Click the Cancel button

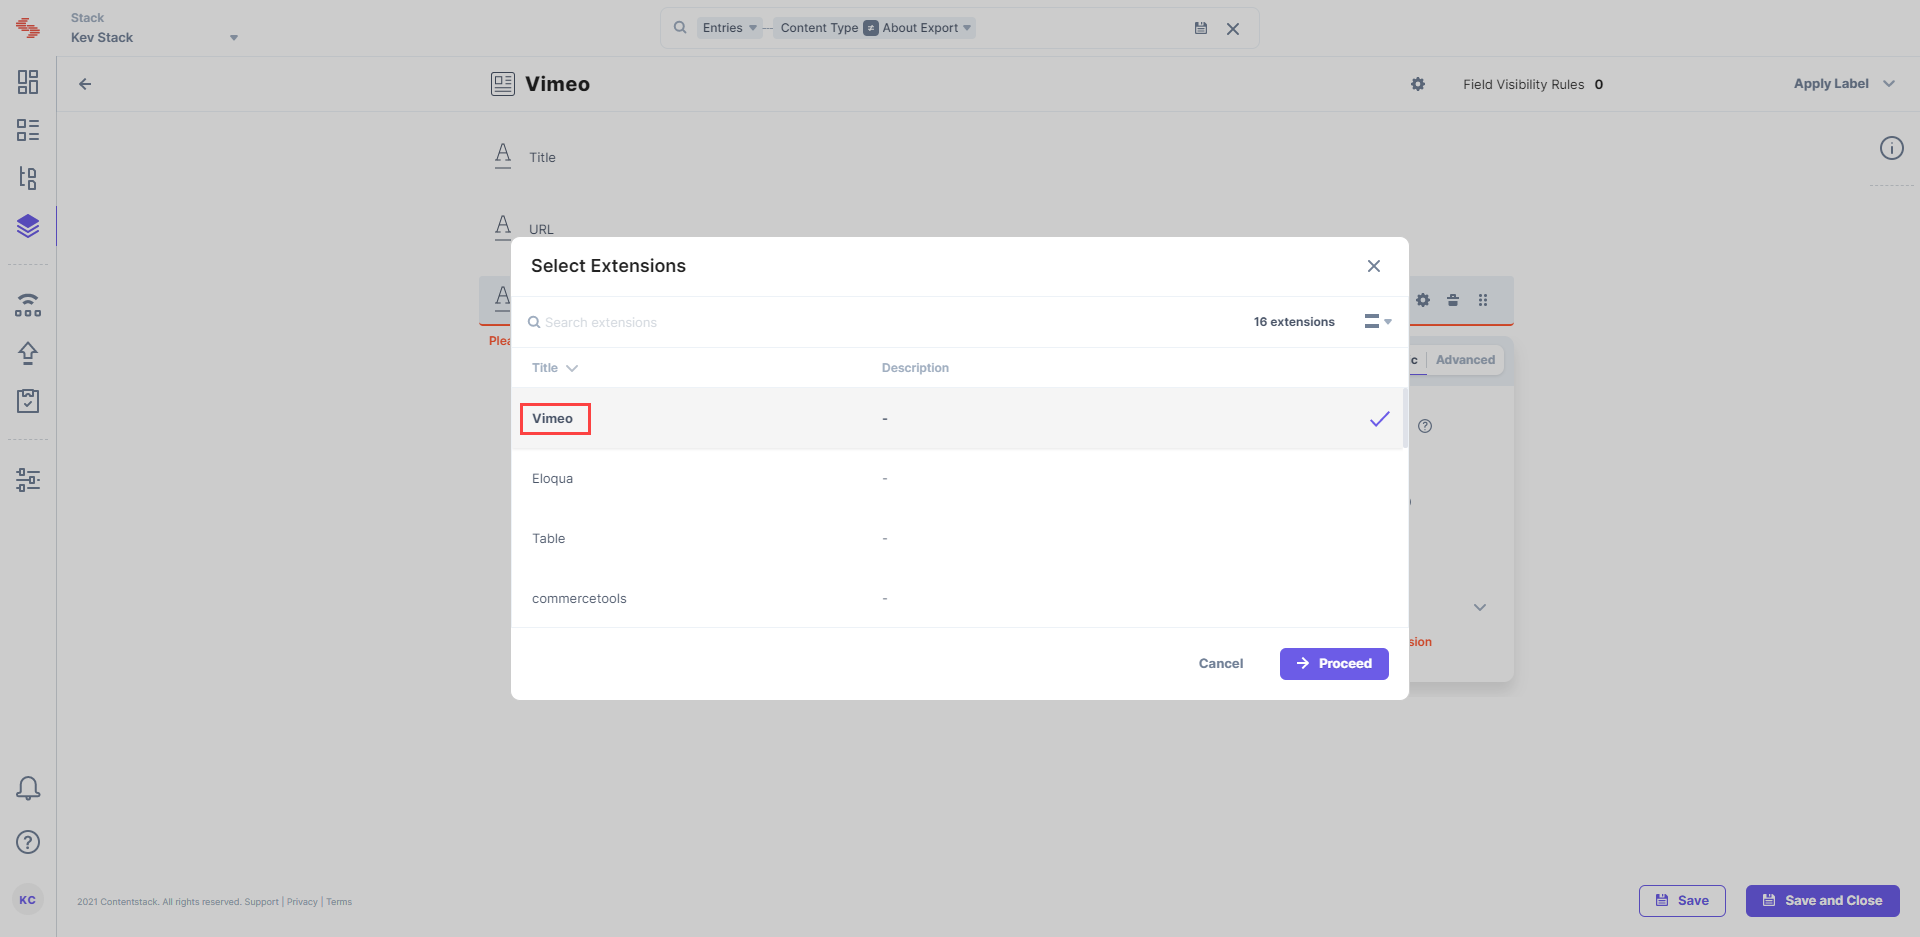click(1221, 663)
